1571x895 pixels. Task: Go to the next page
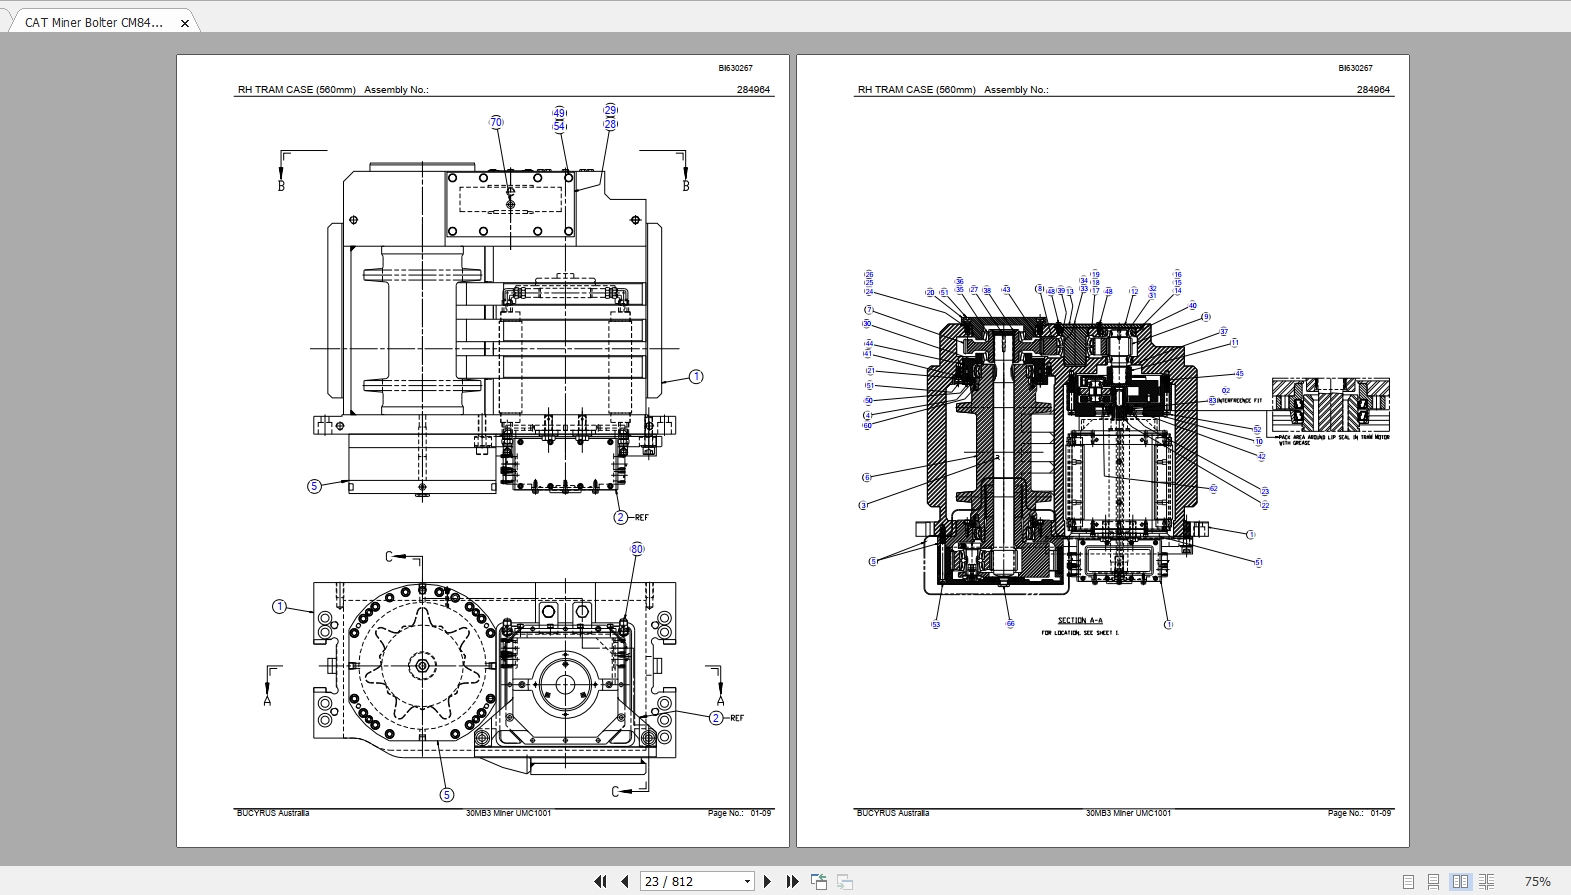[767, 881]
